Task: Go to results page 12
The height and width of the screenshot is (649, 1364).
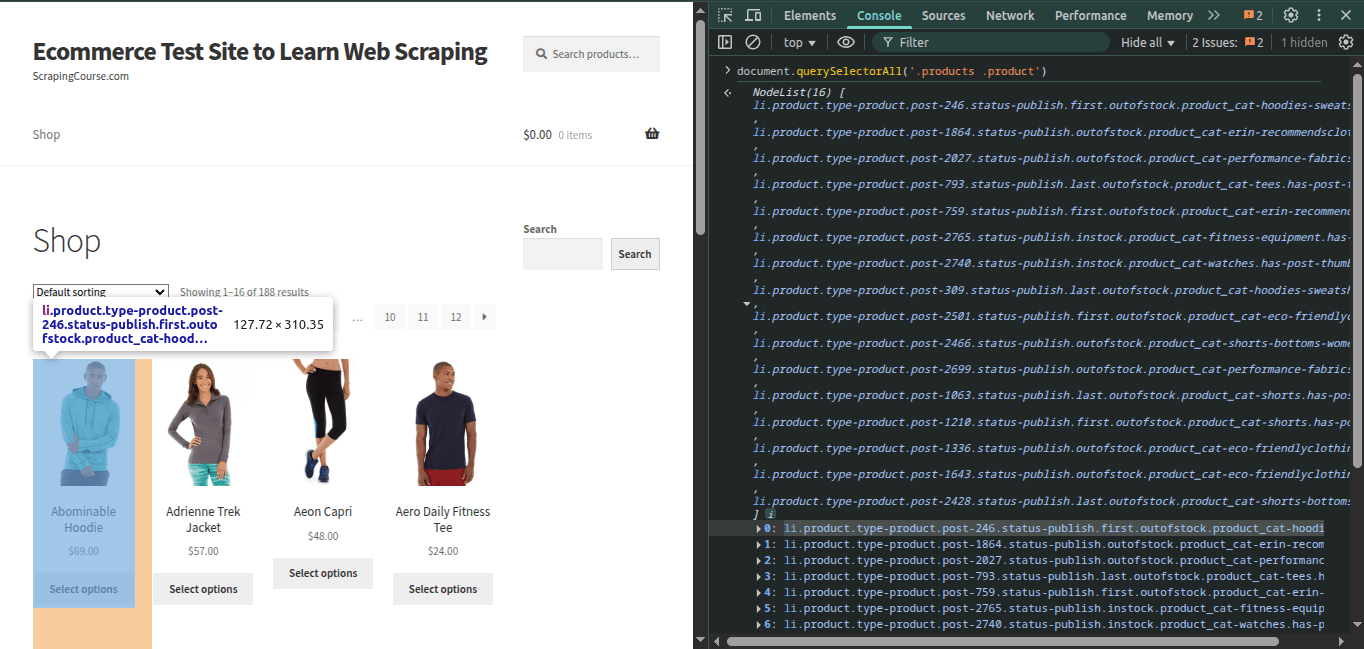Action: point(456,317)
